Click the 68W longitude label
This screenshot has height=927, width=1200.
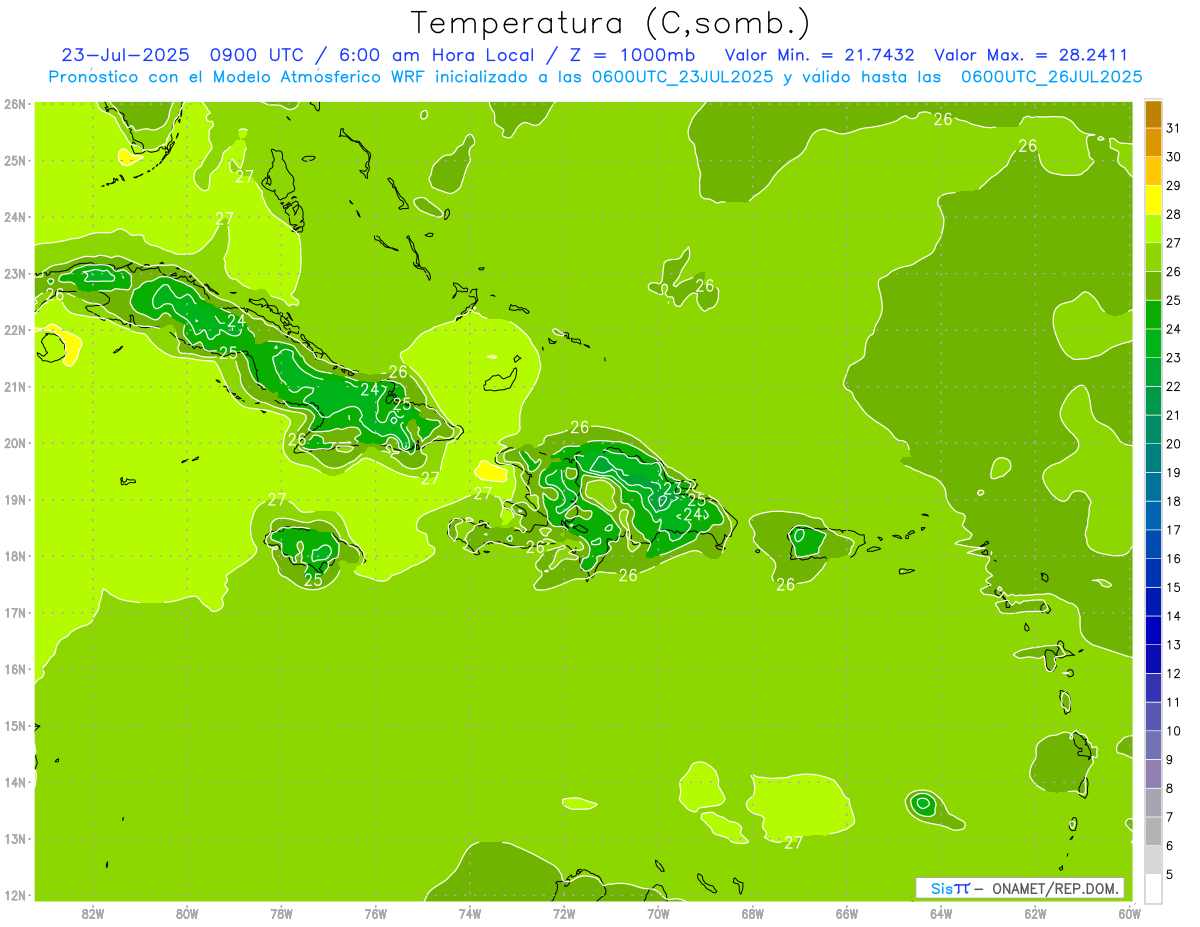pos(753,913)
